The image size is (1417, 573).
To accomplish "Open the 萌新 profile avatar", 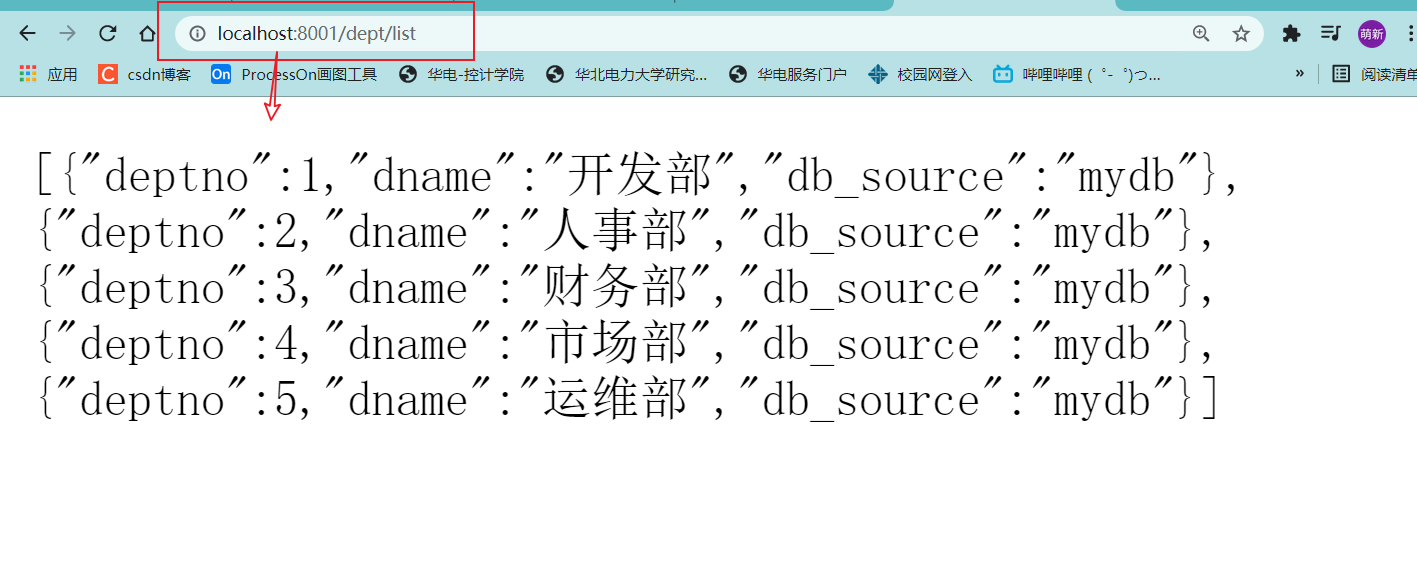I will (1371, 34).
